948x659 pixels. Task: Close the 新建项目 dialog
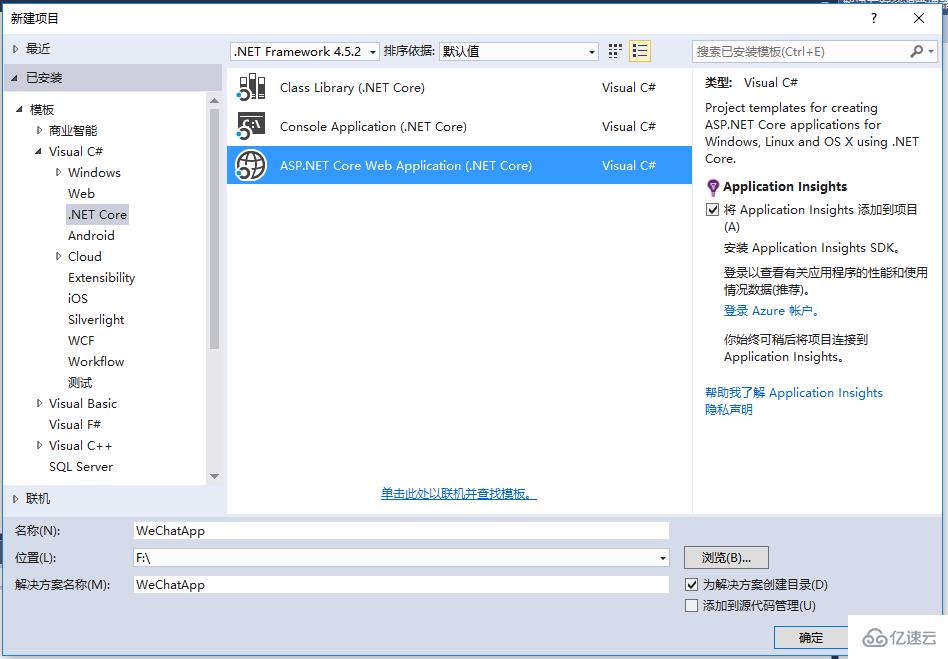click(918, 18)
